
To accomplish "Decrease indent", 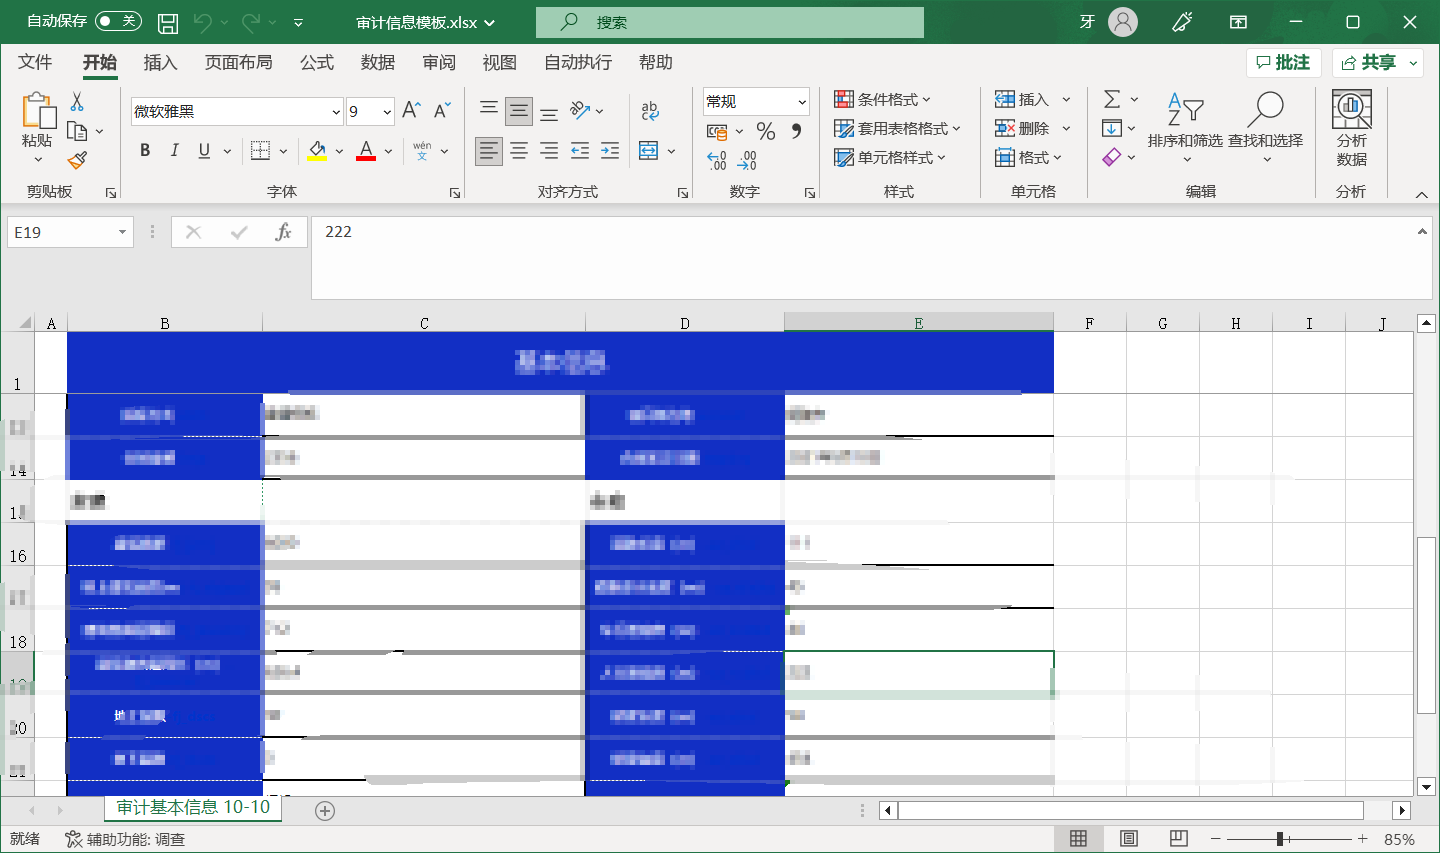I will tap(580, 151).
